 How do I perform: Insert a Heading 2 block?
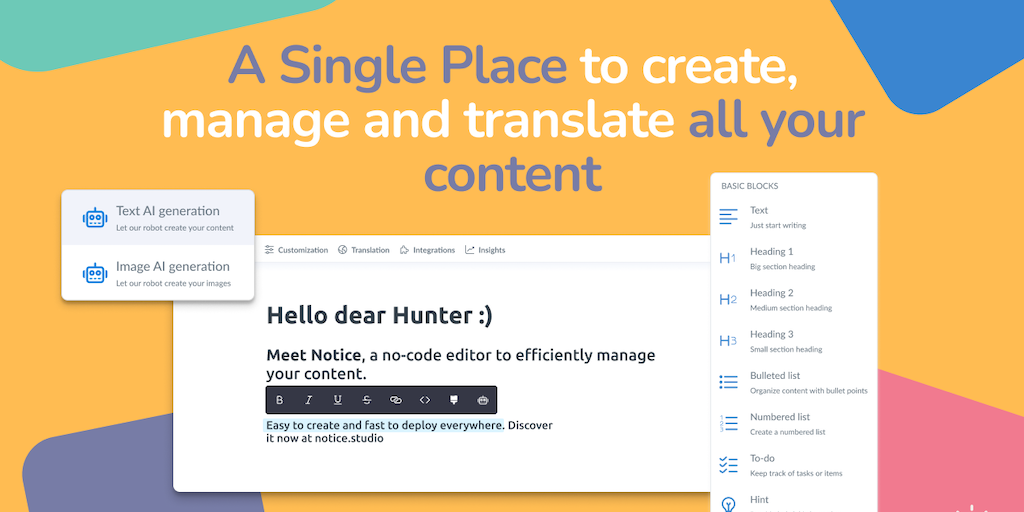[793, 299]
